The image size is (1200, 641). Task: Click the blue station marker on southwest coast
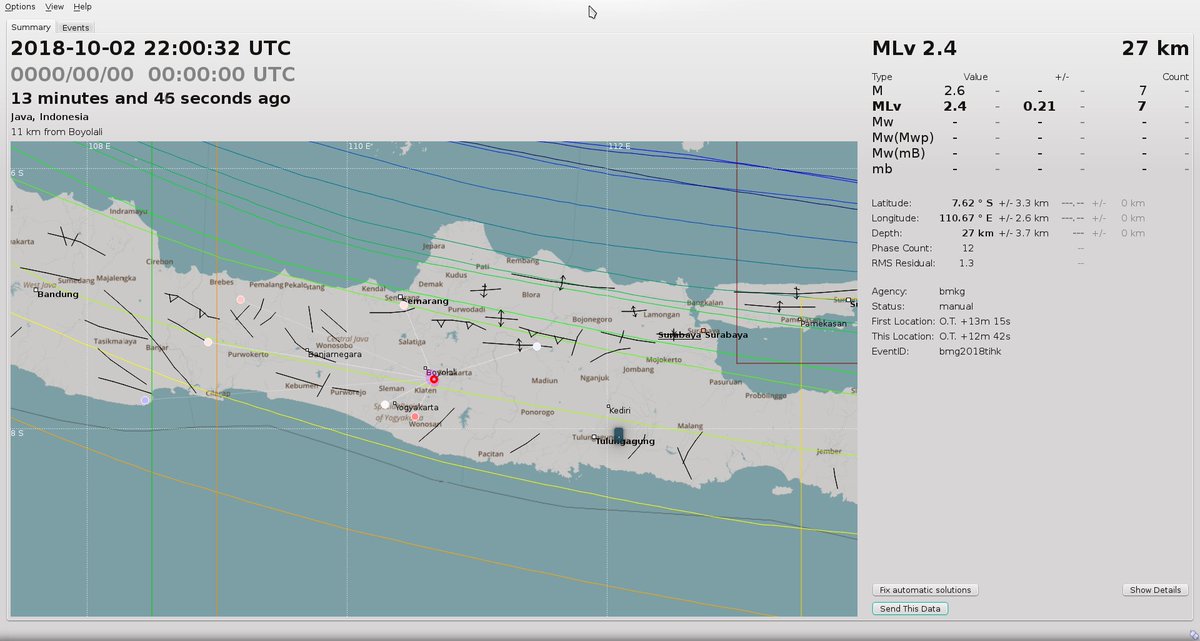click(x=145, y=400)
